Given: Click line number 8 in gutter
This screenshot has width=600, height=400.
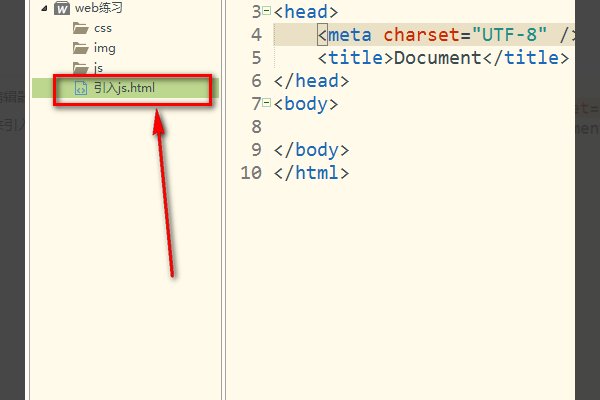Looking at the screenshot, I should point(256,127).
